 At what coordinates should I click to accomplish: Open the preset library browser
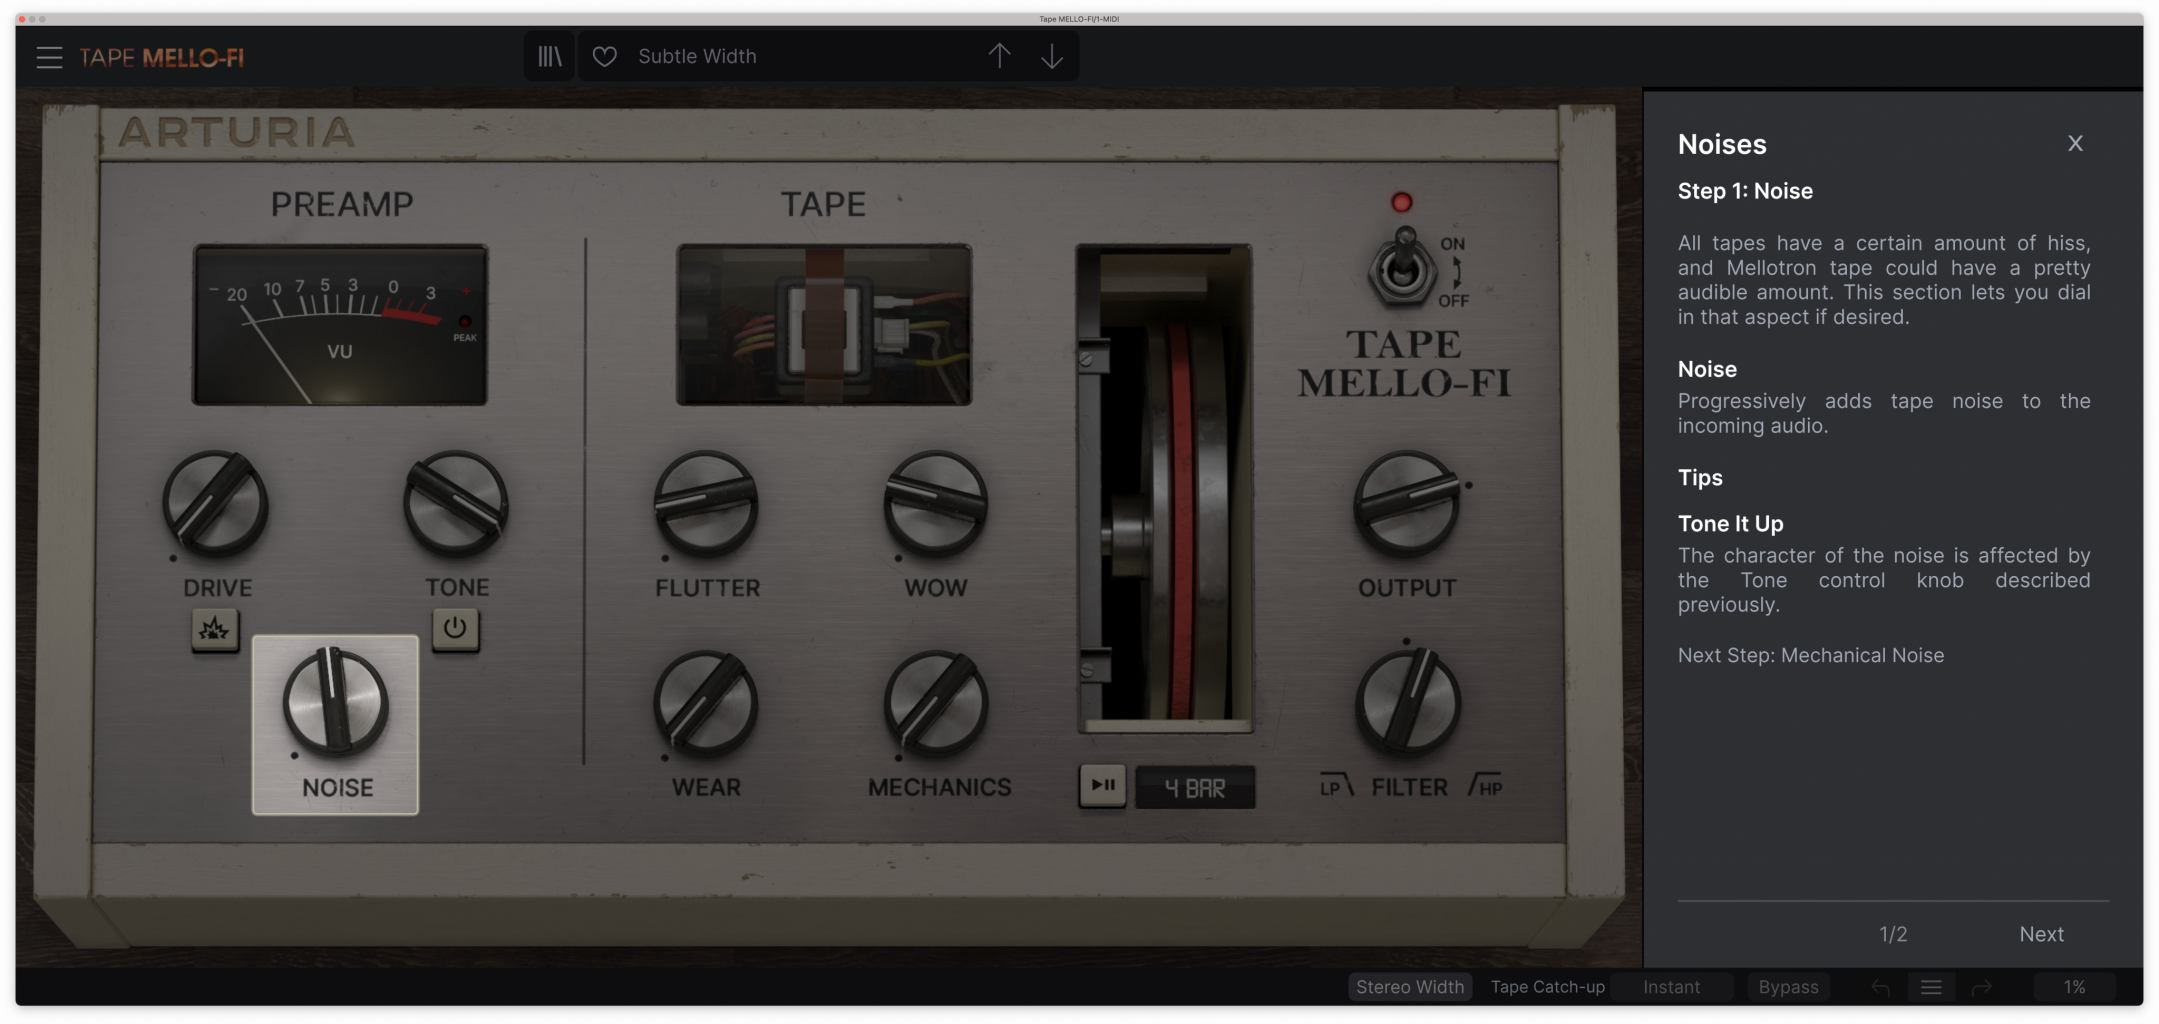(x=550, y=56)
